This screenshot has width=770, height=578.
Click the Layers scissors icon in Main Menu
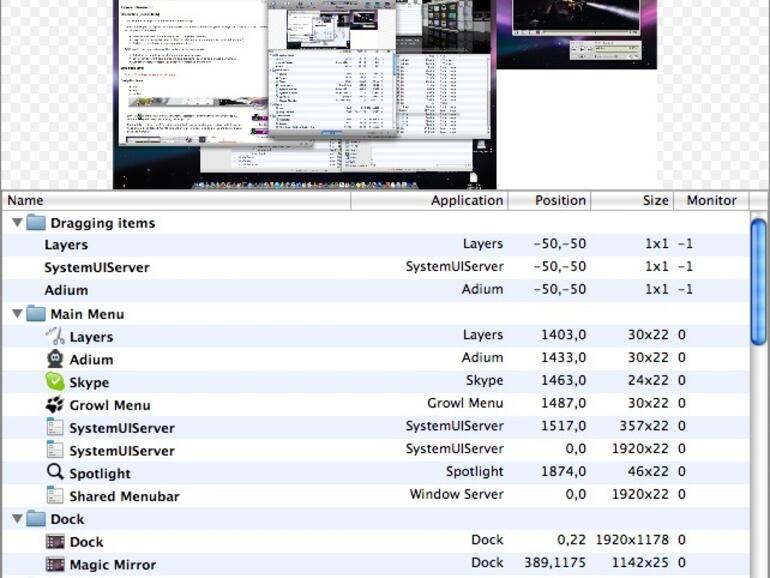tap(55, 336)
